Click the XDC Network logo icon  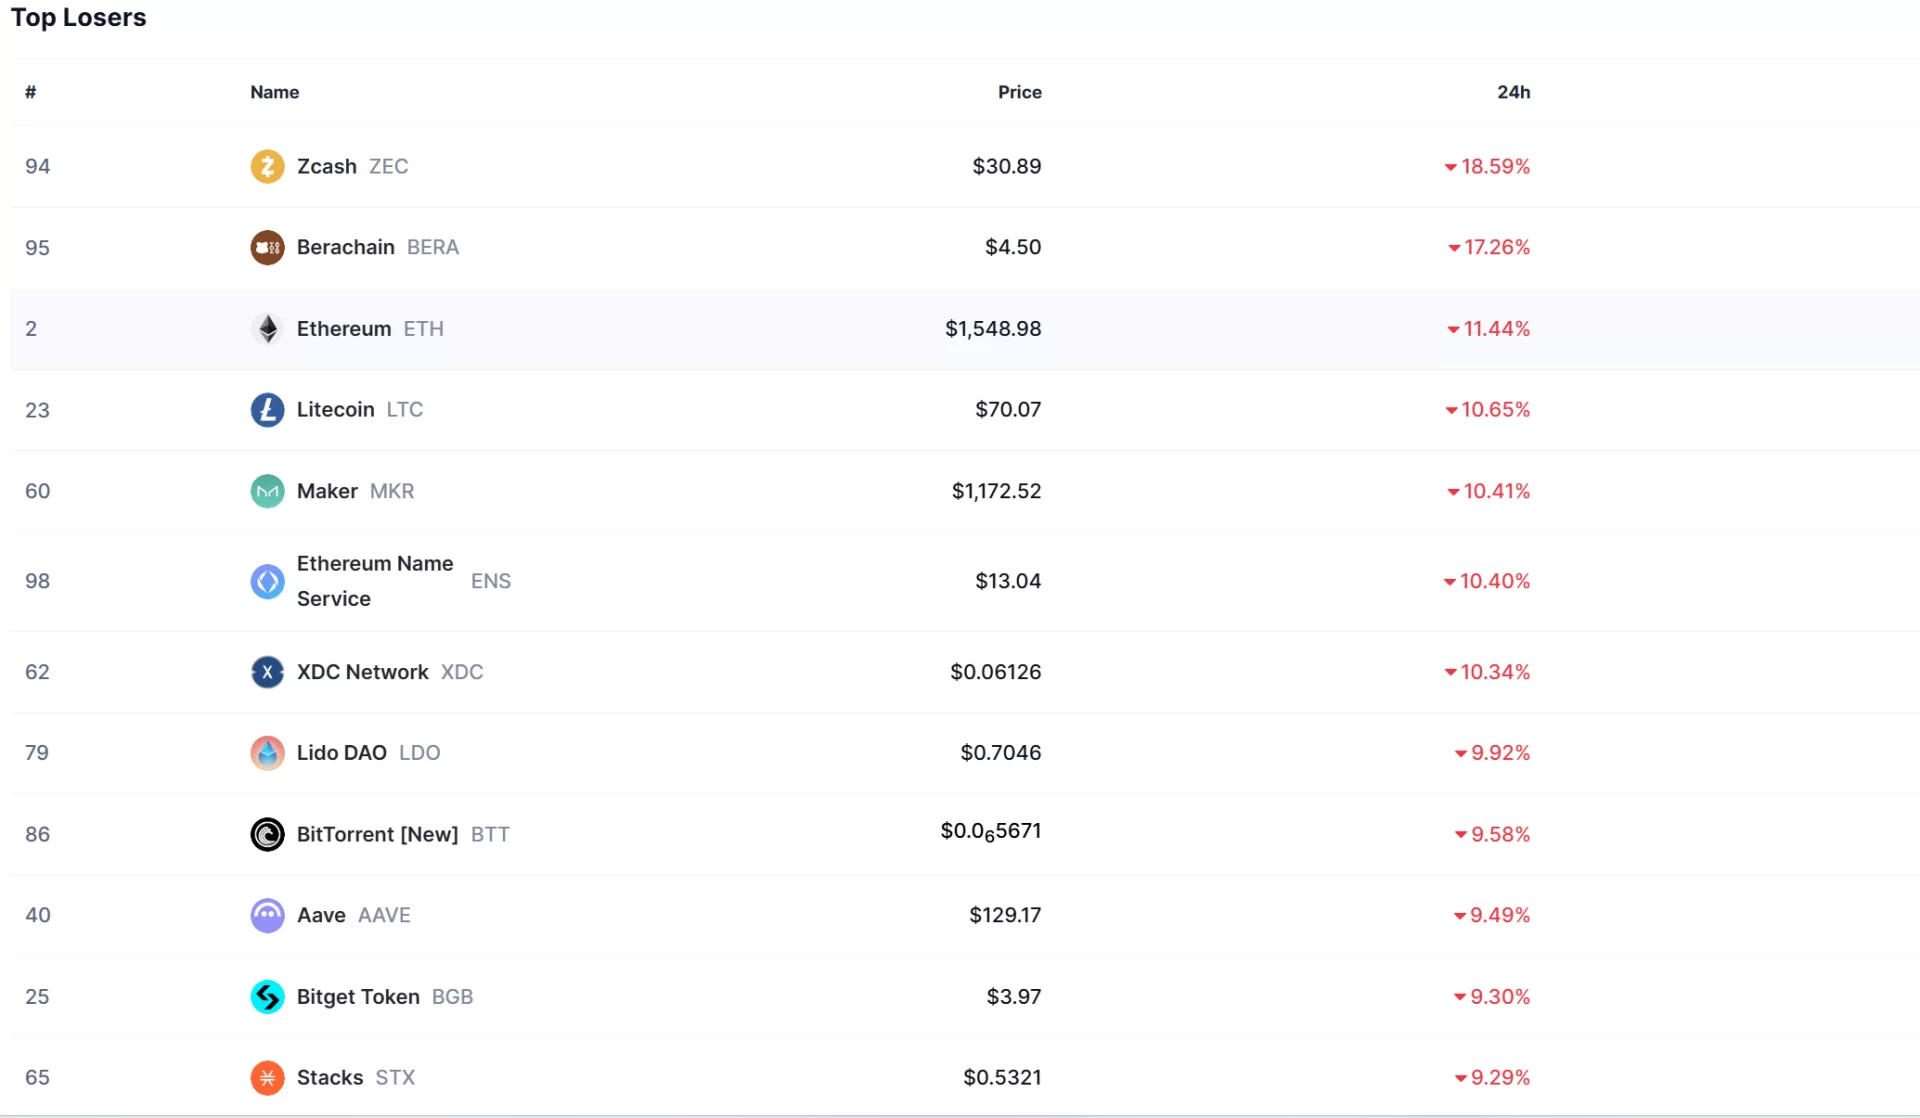point(267,672)
